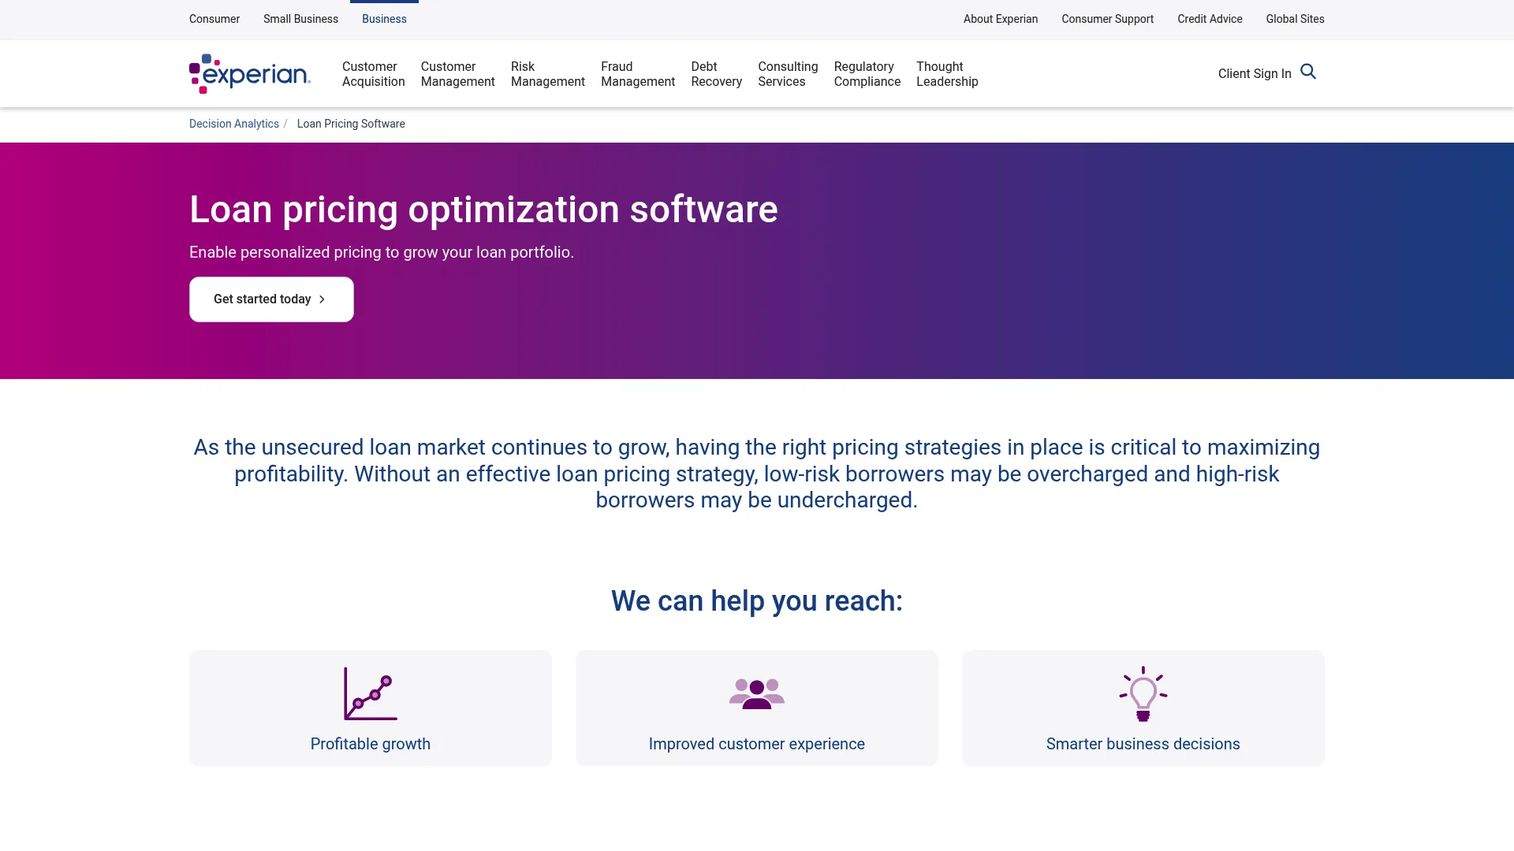Click the Loan Pricing Software breadcrumb
This screenshot has width=1514, height=851.
[x=351, y=124]
